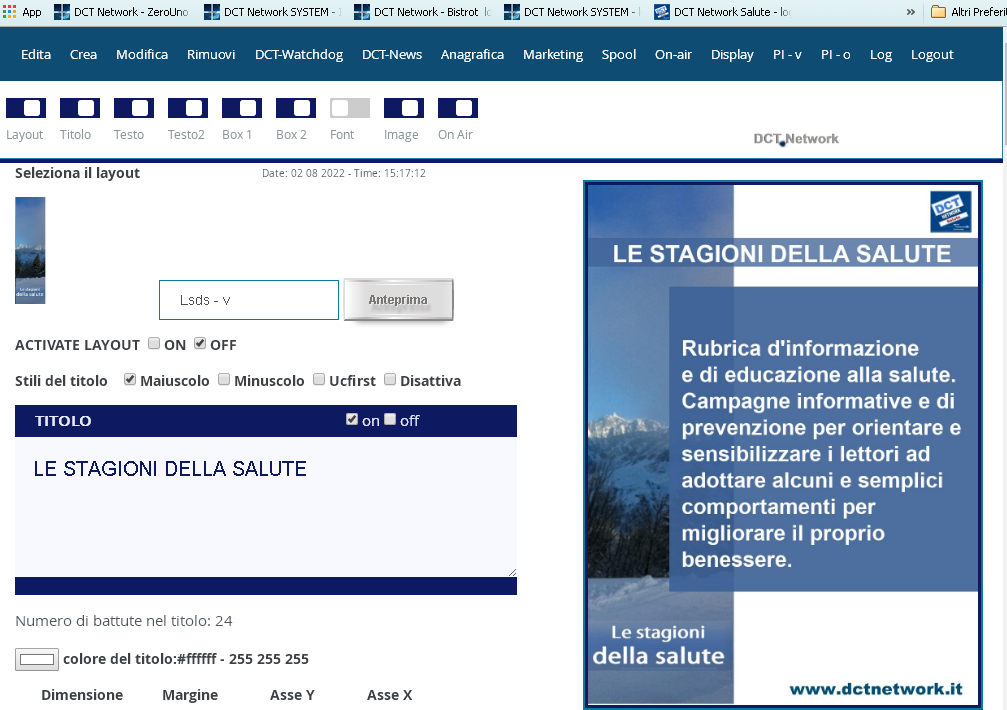Open the Rimuovi menu
This screenshot has height=710, width=1007.
pos(211,55)
